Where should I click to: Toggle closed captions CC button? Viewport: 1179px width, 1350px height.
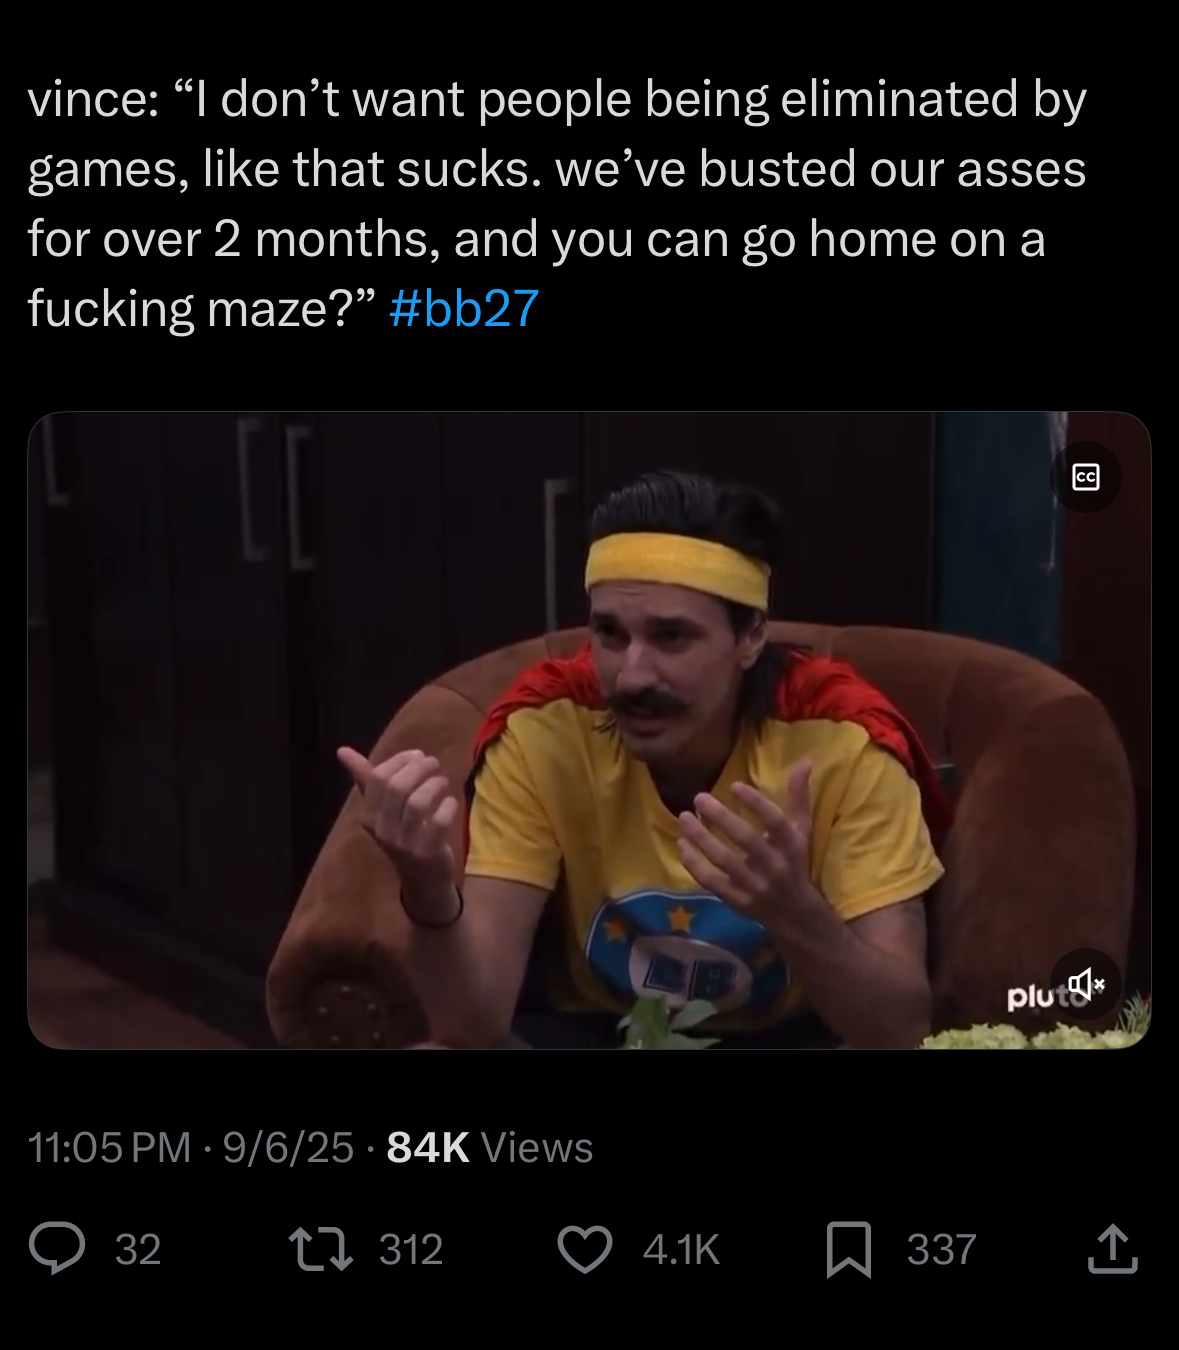(x=1086, y=477)
